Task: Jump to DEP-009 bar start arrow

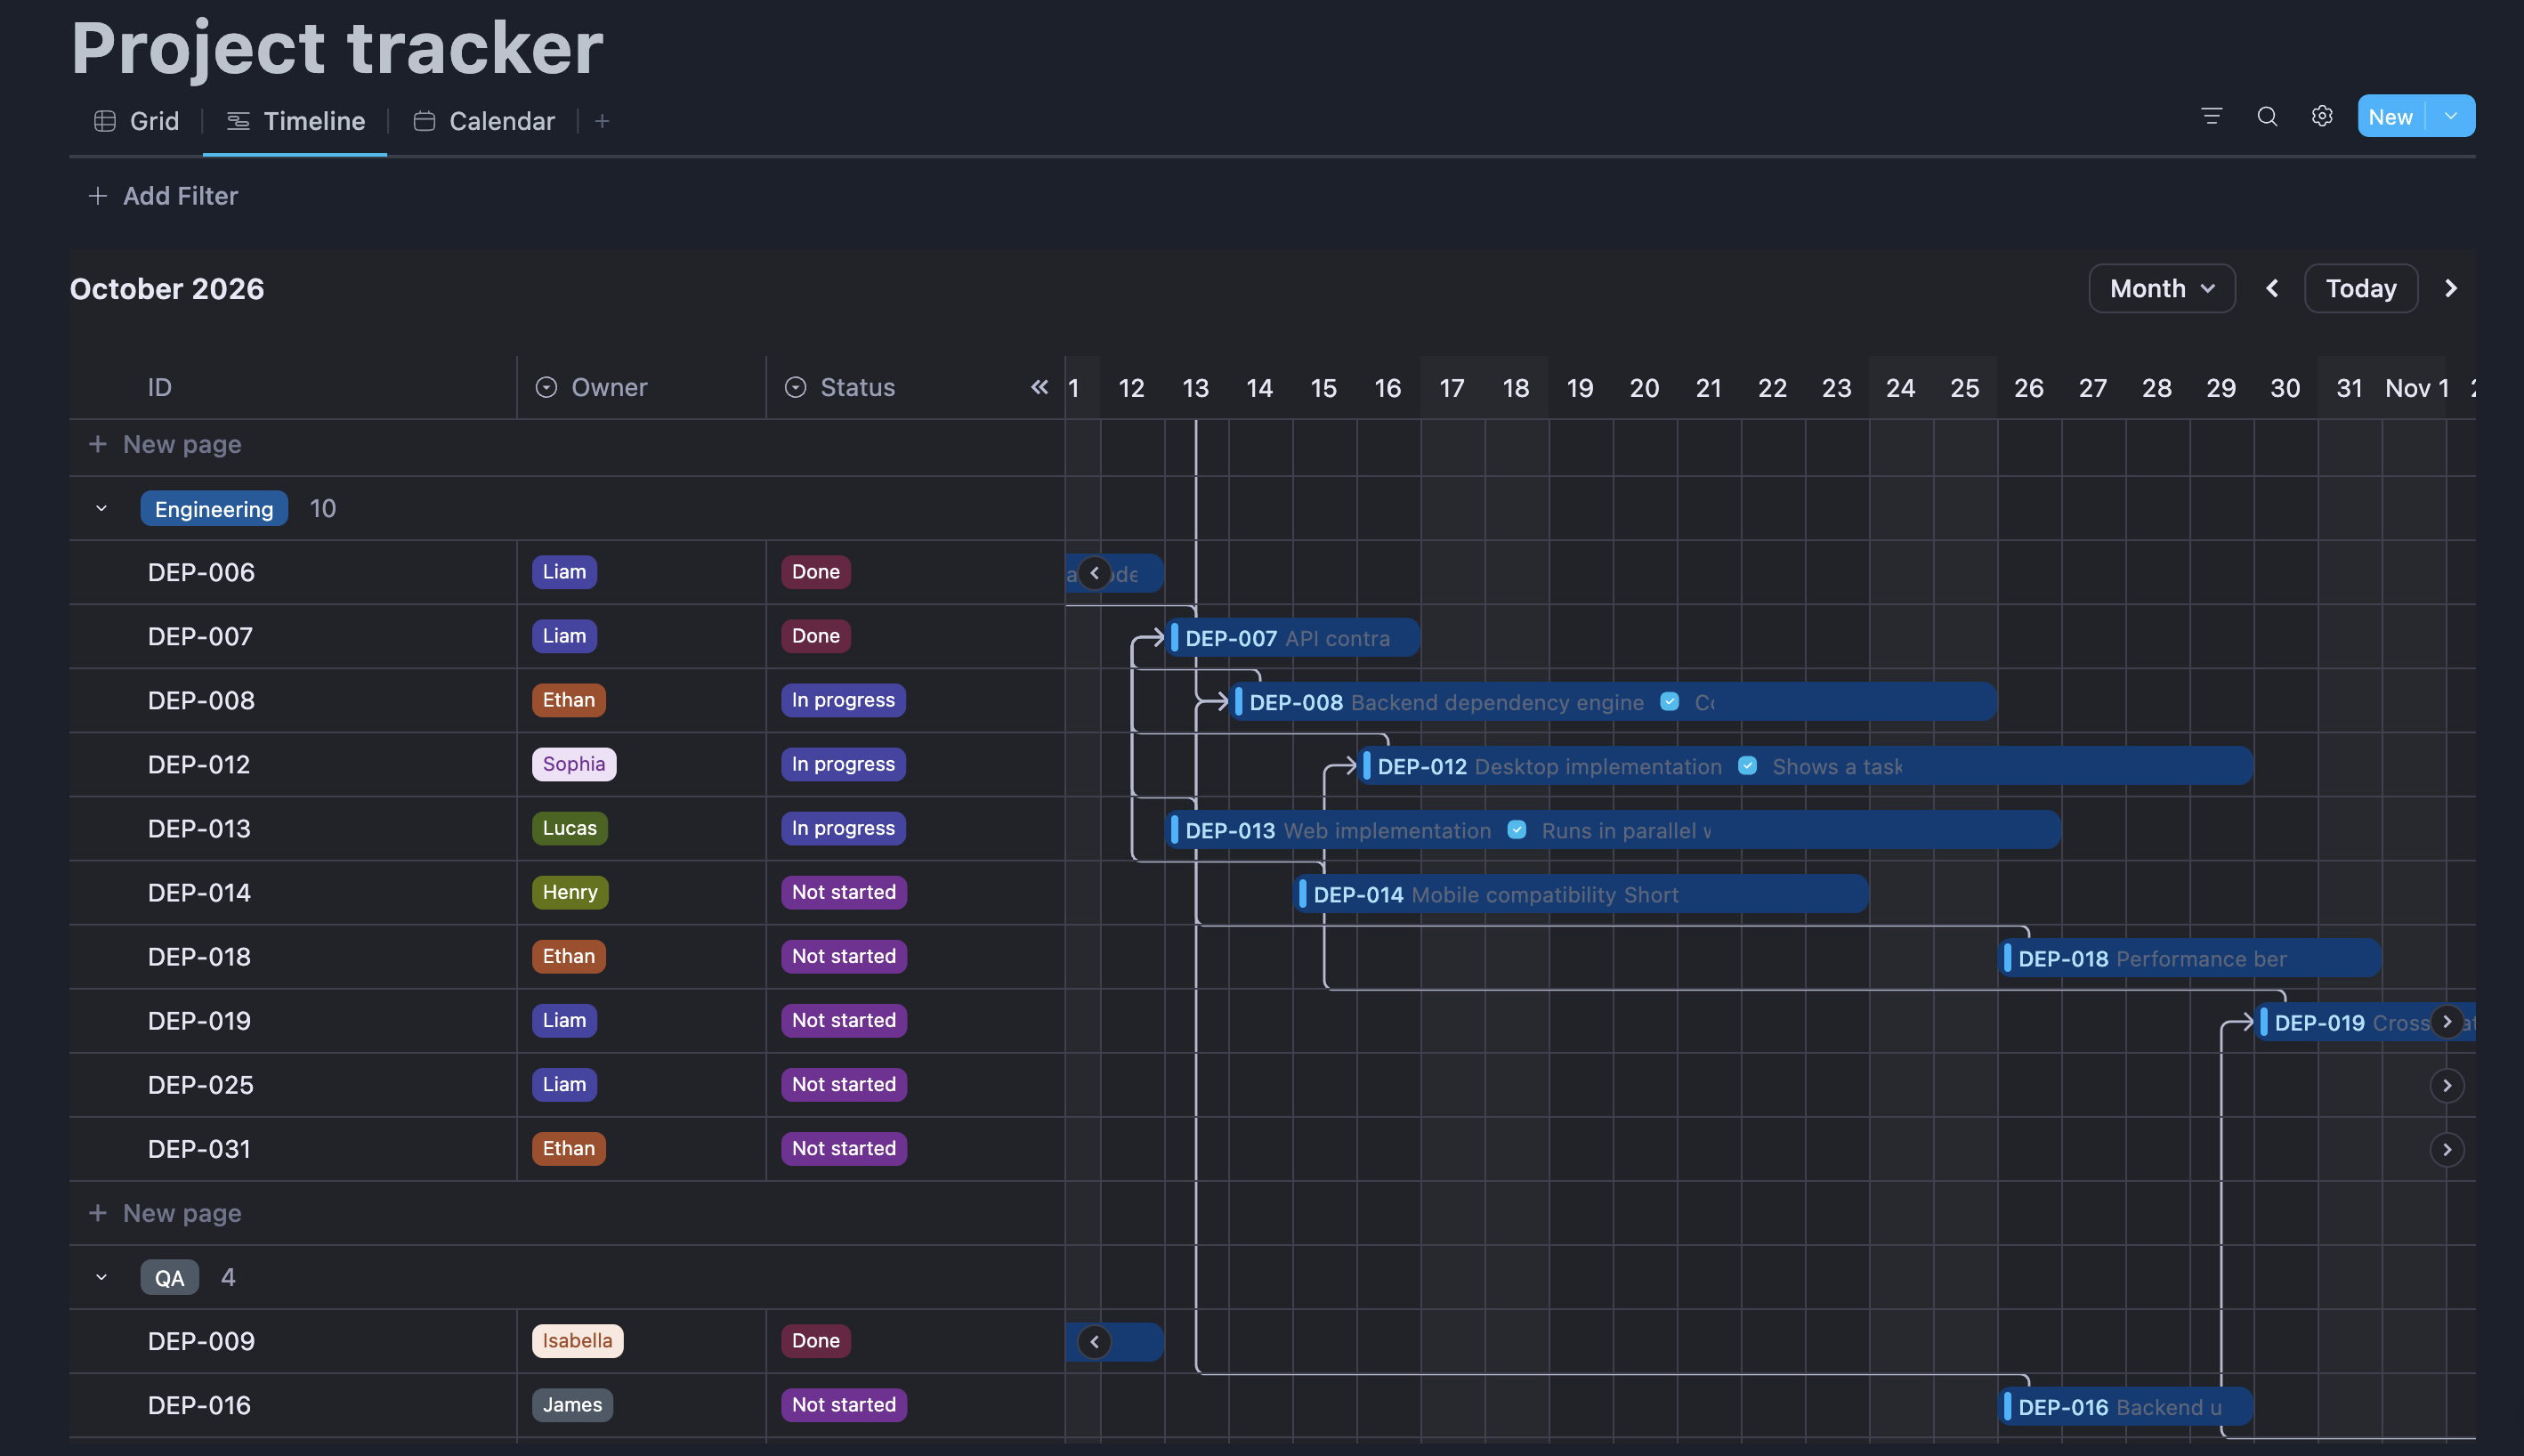Action: 1094,1342
